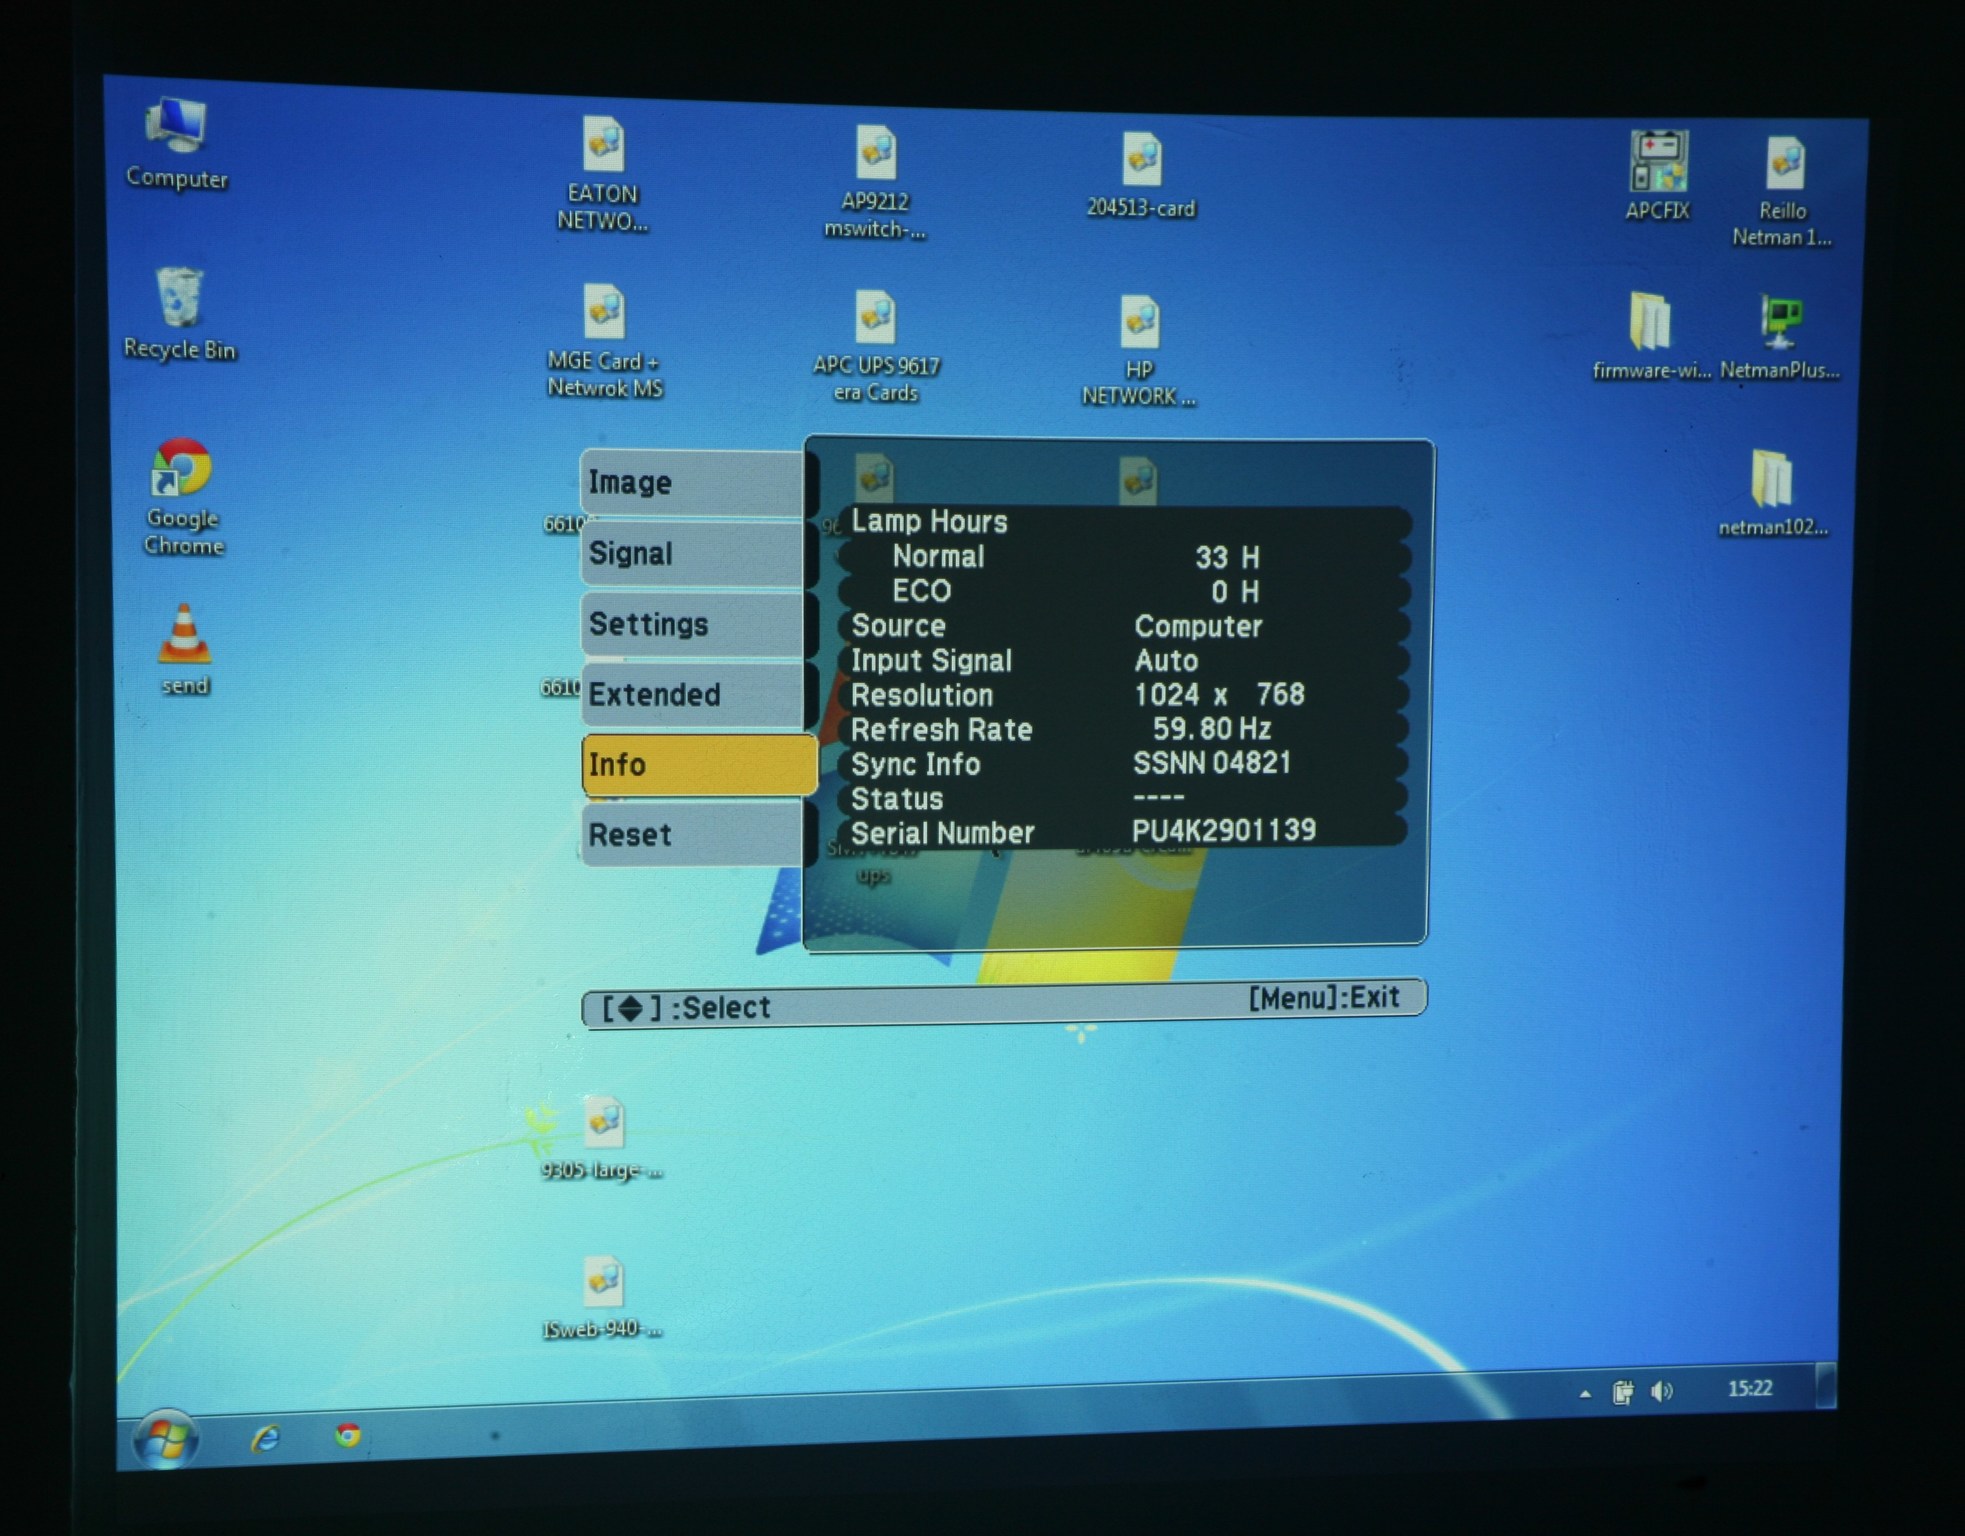Launch the NetmanPlus... application icon

point(1780,338)
